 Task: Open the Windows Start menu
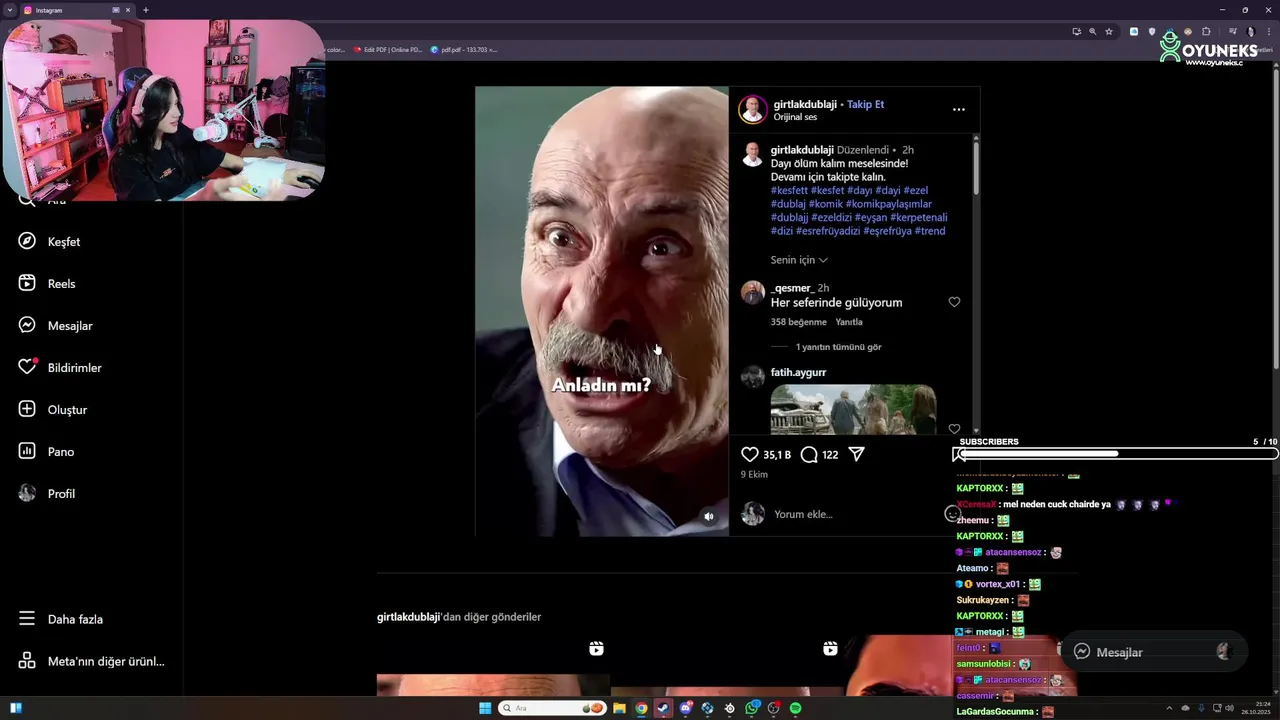(x=485, y=708)
